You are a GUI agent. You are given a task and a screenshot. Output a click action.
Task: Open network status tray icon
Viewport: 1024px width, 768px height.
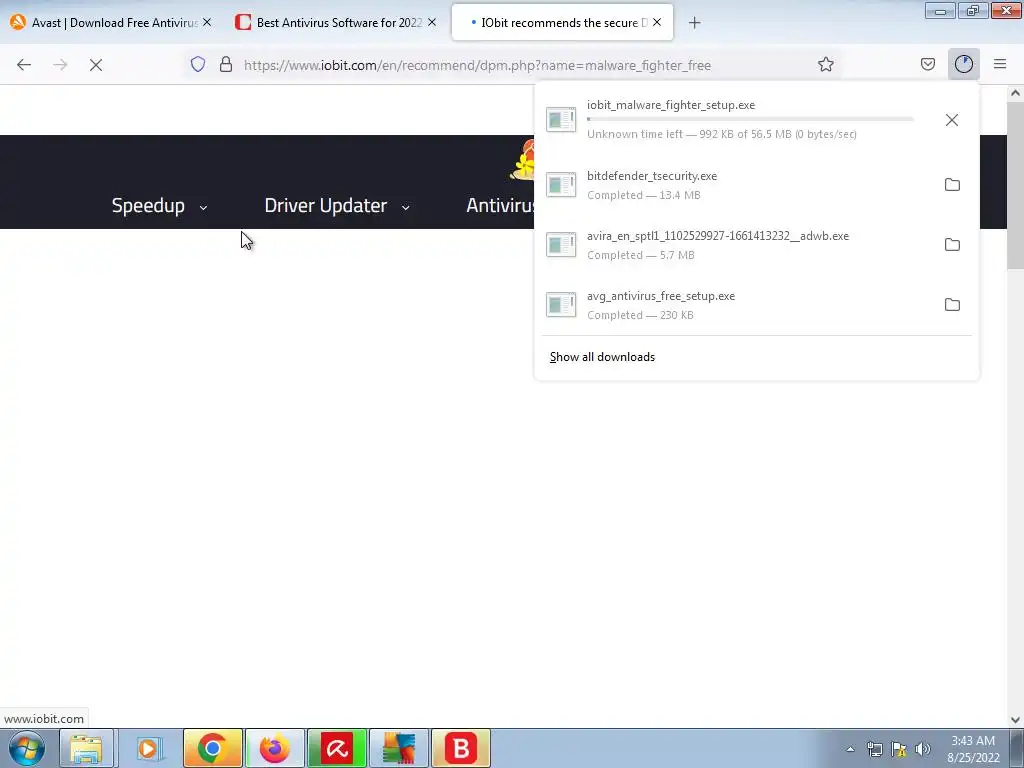(x=874, y=749)
